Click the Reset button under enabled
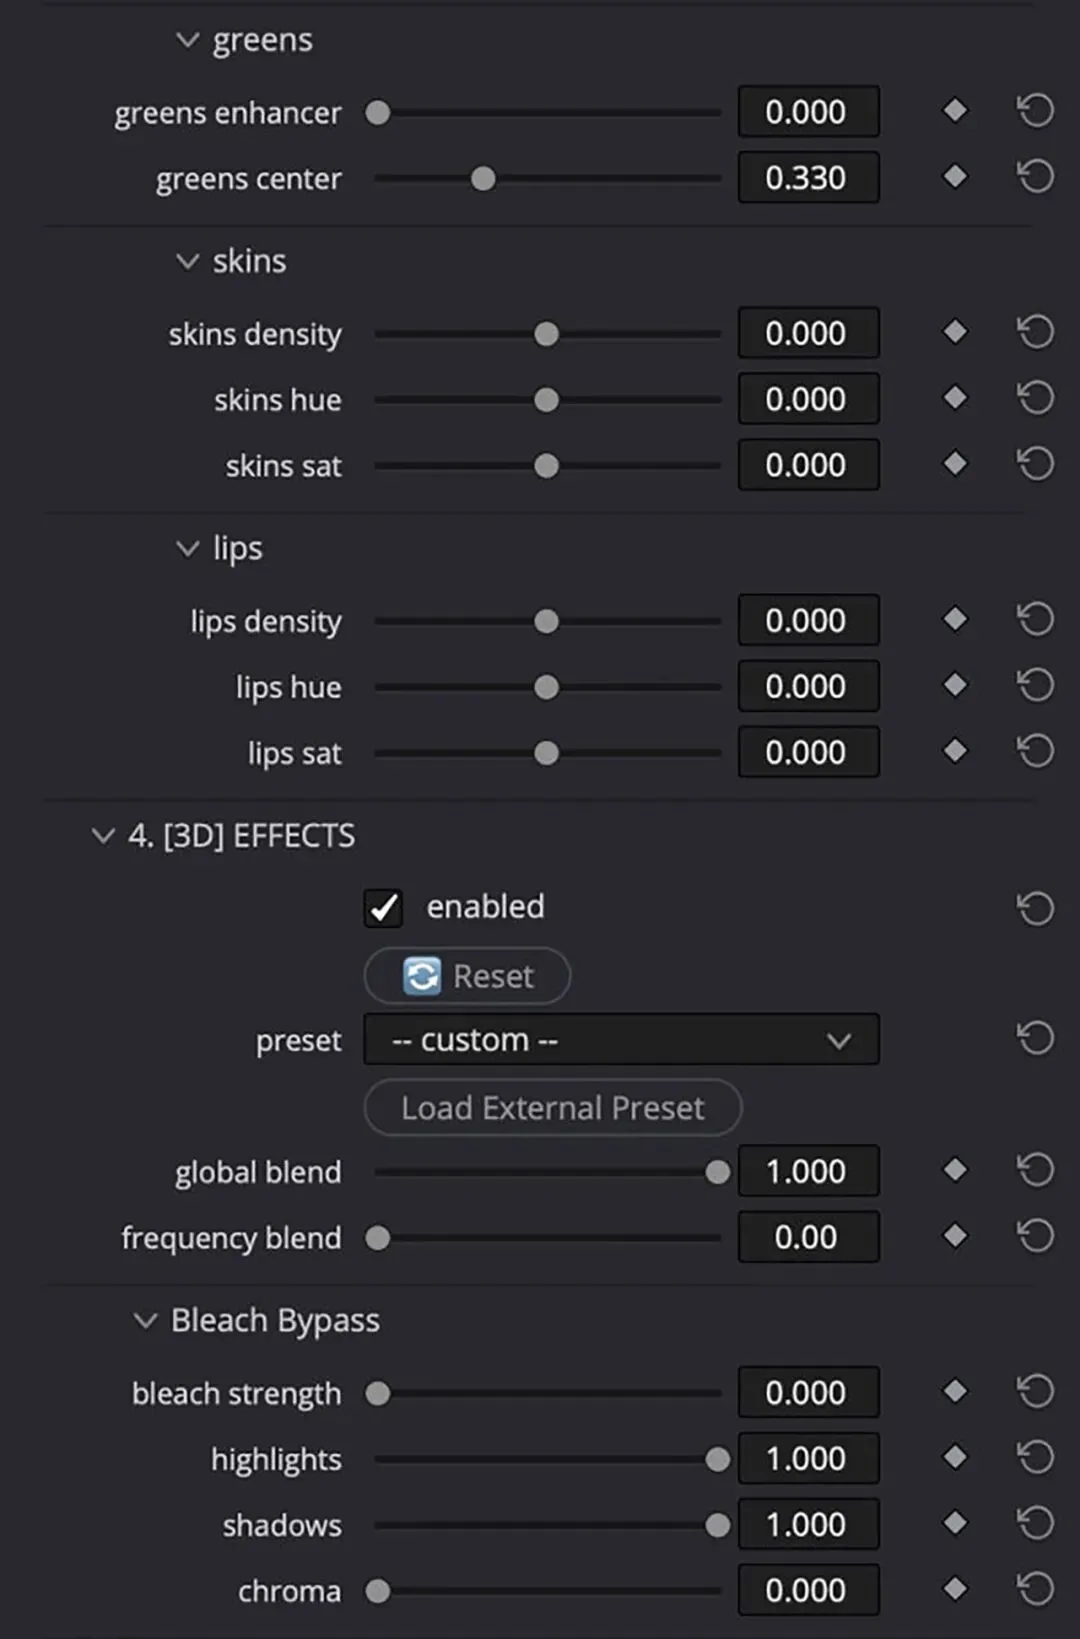The image size is (1080, 1639). (467, 975)
